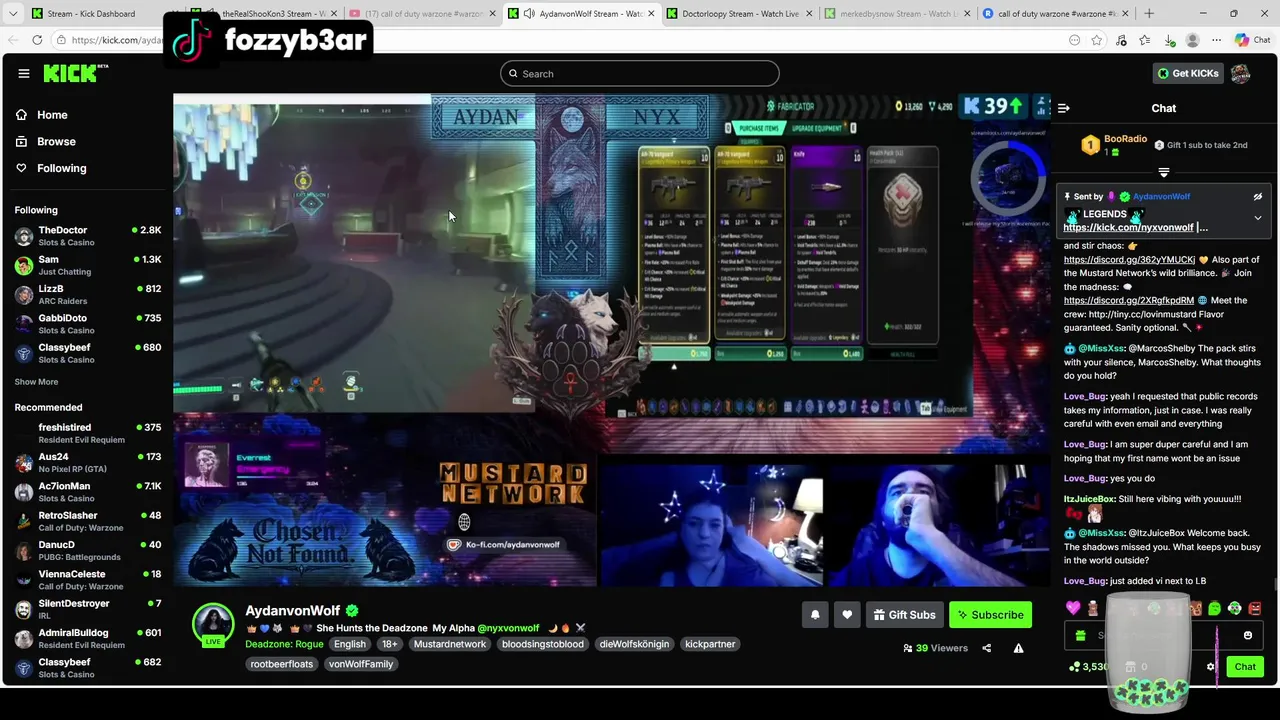
Task: Send the green blob quick emote
Action: click(x=1214, y=608)
